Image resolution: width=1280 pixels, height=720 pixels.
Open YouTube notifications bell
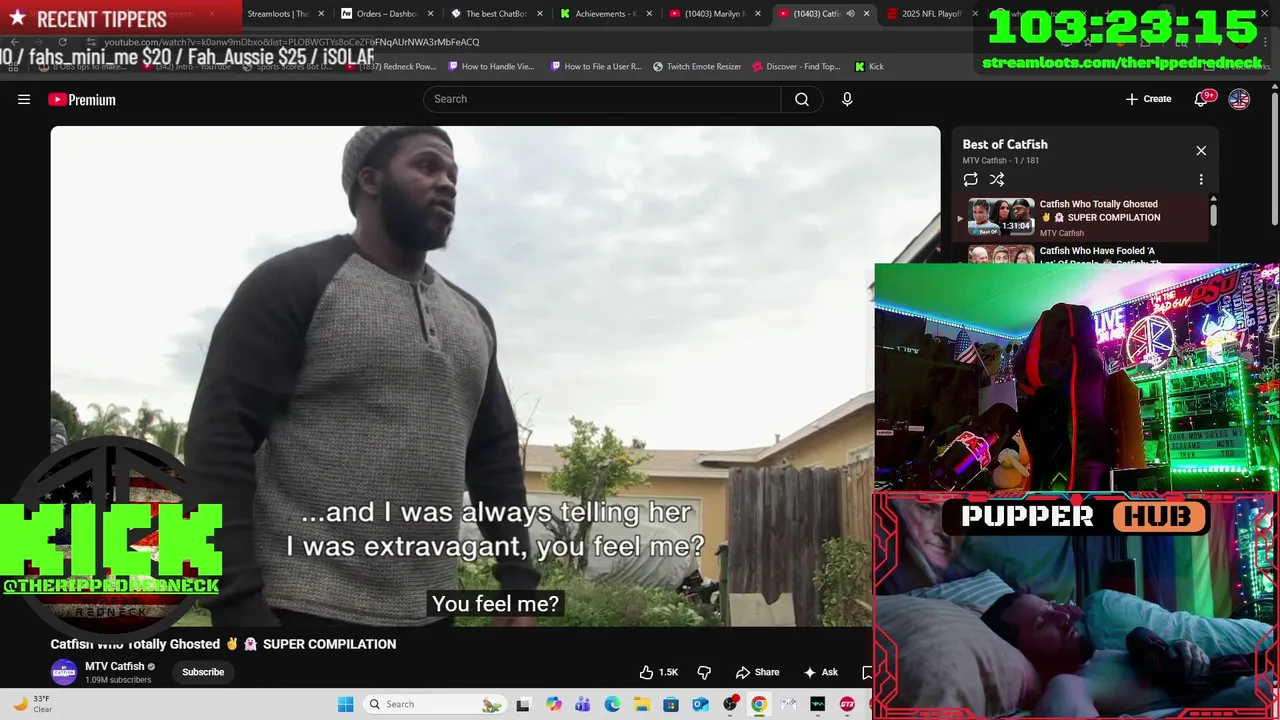[x=1203, y=98]
